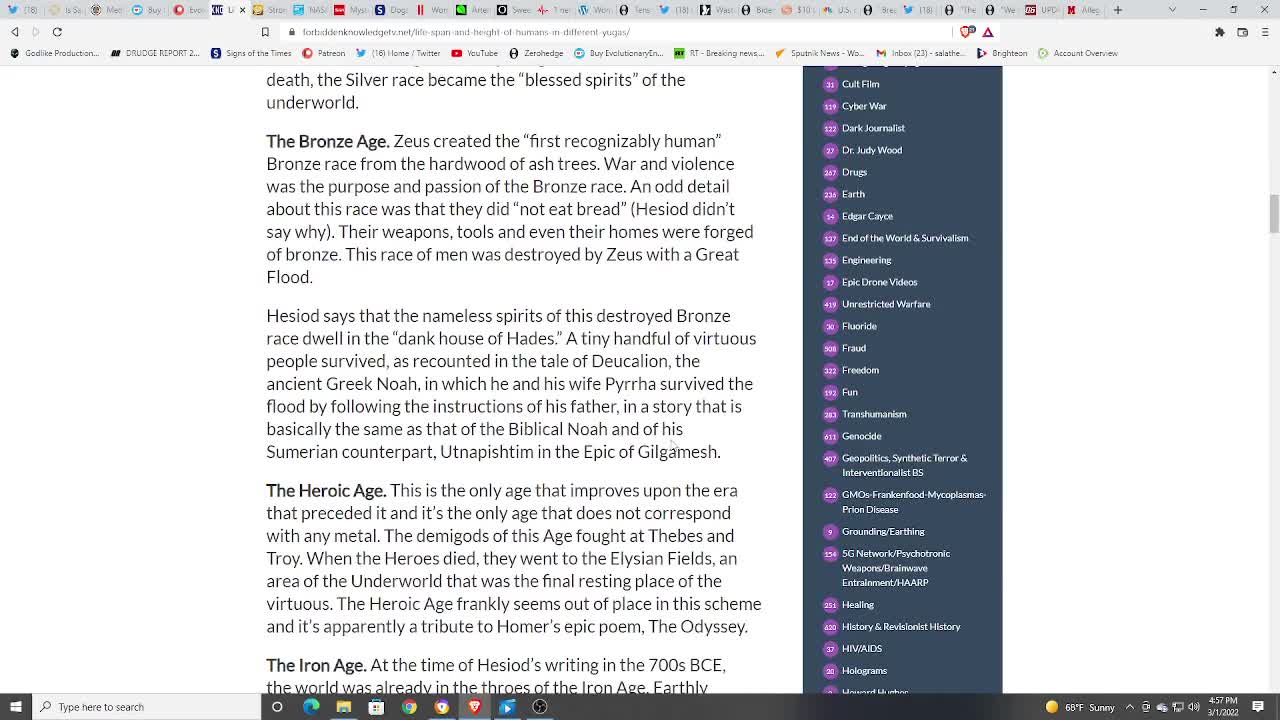
Task: Select Edgar Cayce category
Action: [867, 216]
